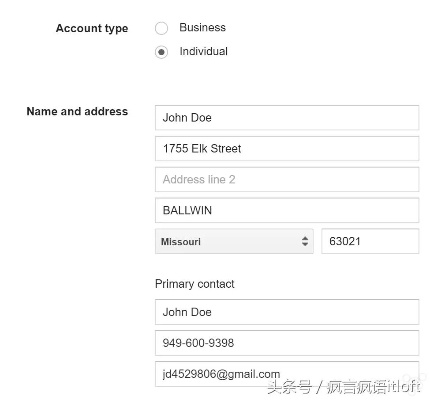The image size is (430, 400).
Task: Click the '疯言疯语itloft' watermark text
Action: [x=373, y=387]
